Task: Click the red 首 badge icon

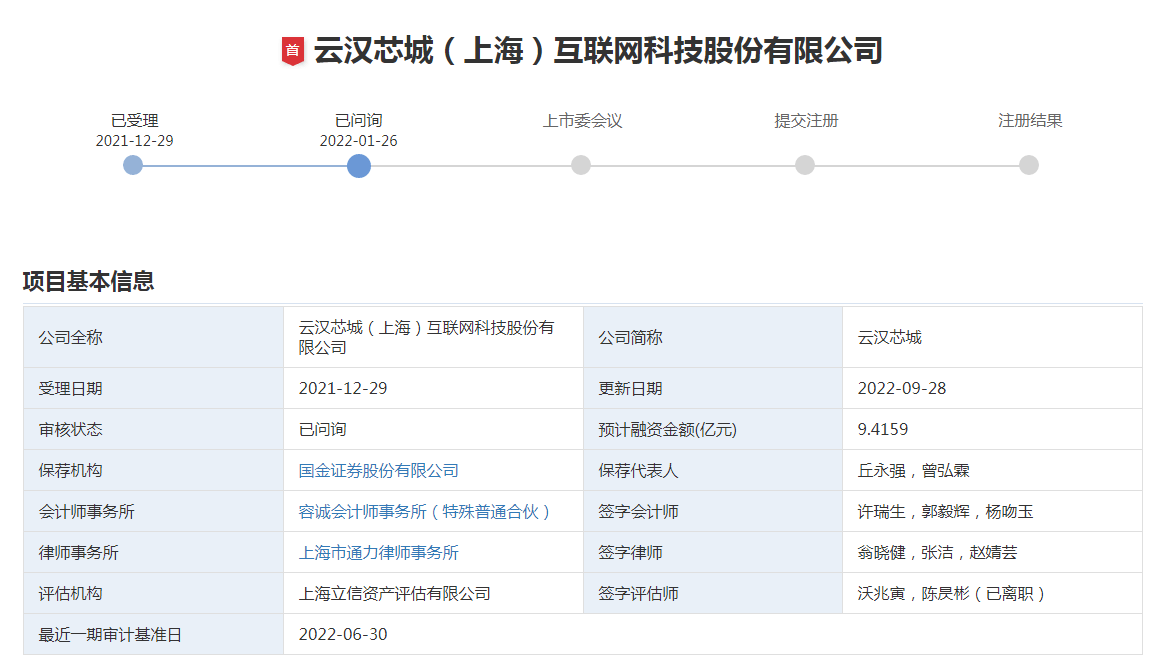Action: [x=293, y=51]
